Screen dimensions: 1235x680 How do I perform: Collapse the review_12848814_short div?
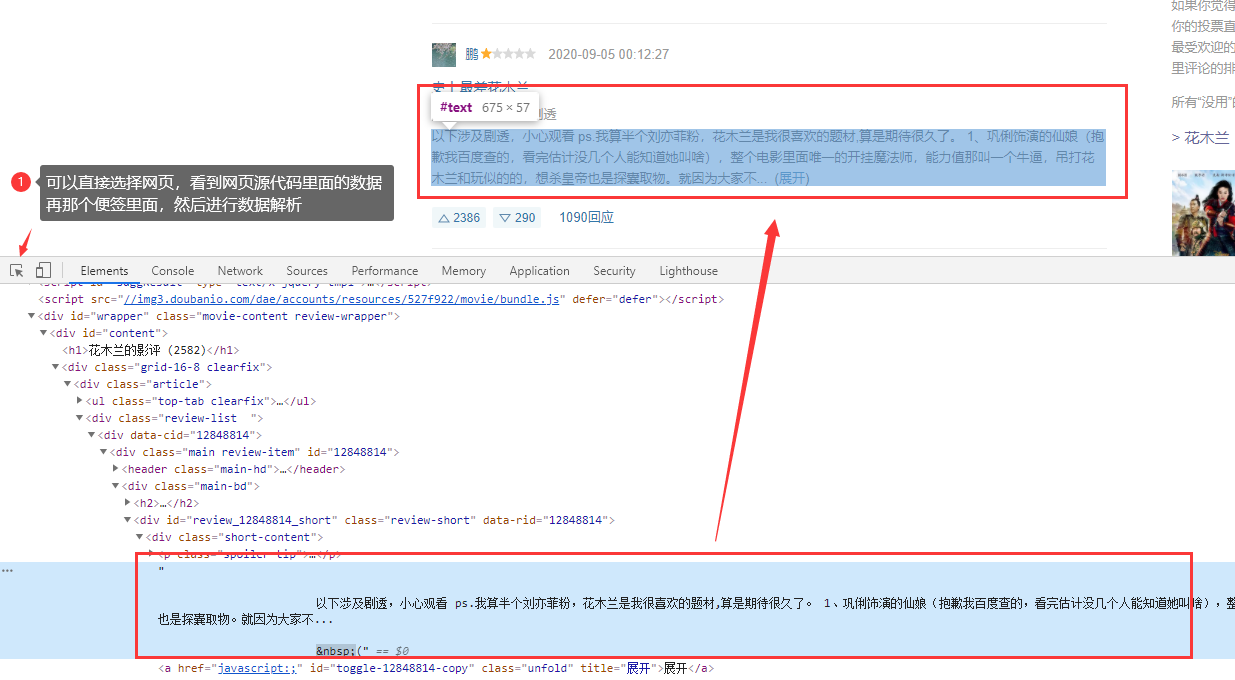[127, 520]
